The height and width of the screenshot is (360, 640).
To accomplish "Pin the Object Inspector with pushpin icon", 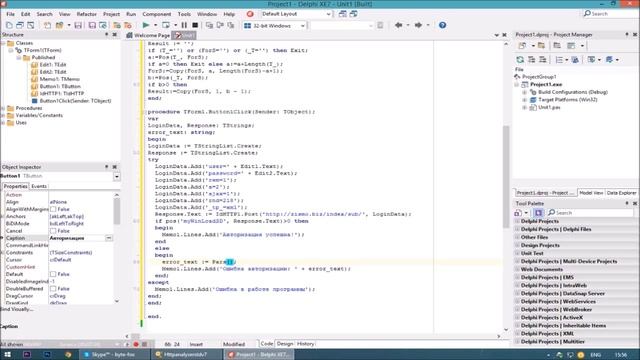I will [x=107, y=167].
